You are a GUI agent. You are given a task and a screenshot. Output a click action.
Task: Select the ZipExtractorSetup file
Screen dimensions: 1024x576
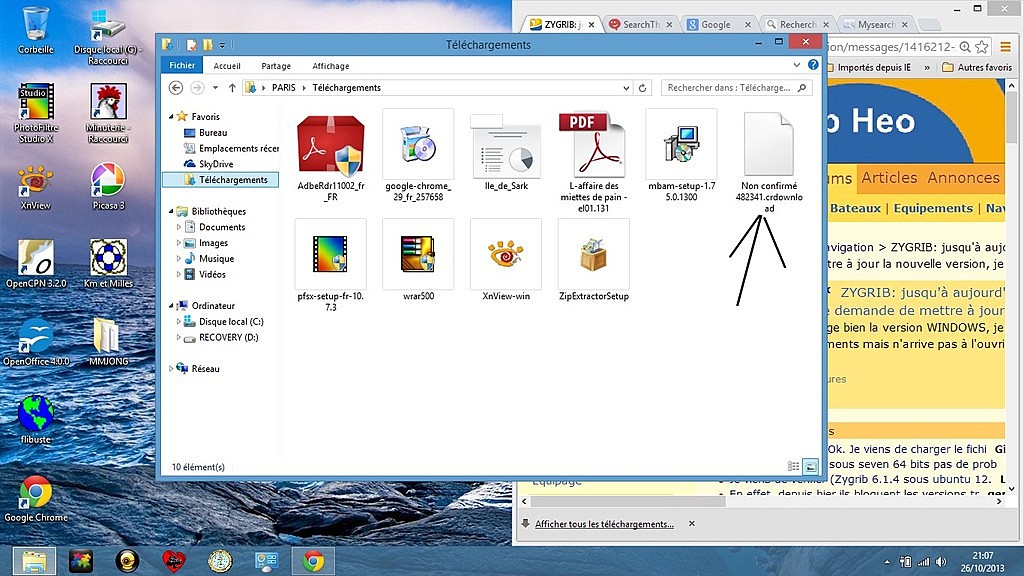point(593,261)
